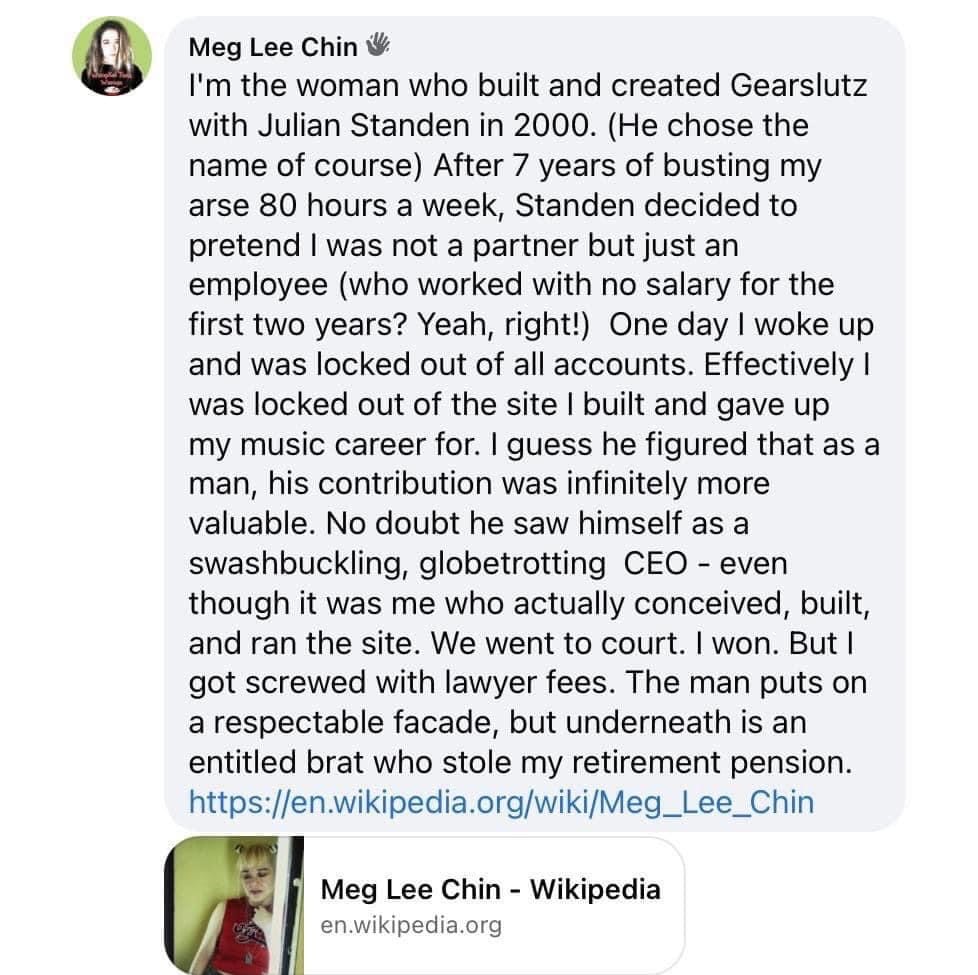Click the phrase "80 hours a week"
Viewport: 978px width, 975px height.
354,206
